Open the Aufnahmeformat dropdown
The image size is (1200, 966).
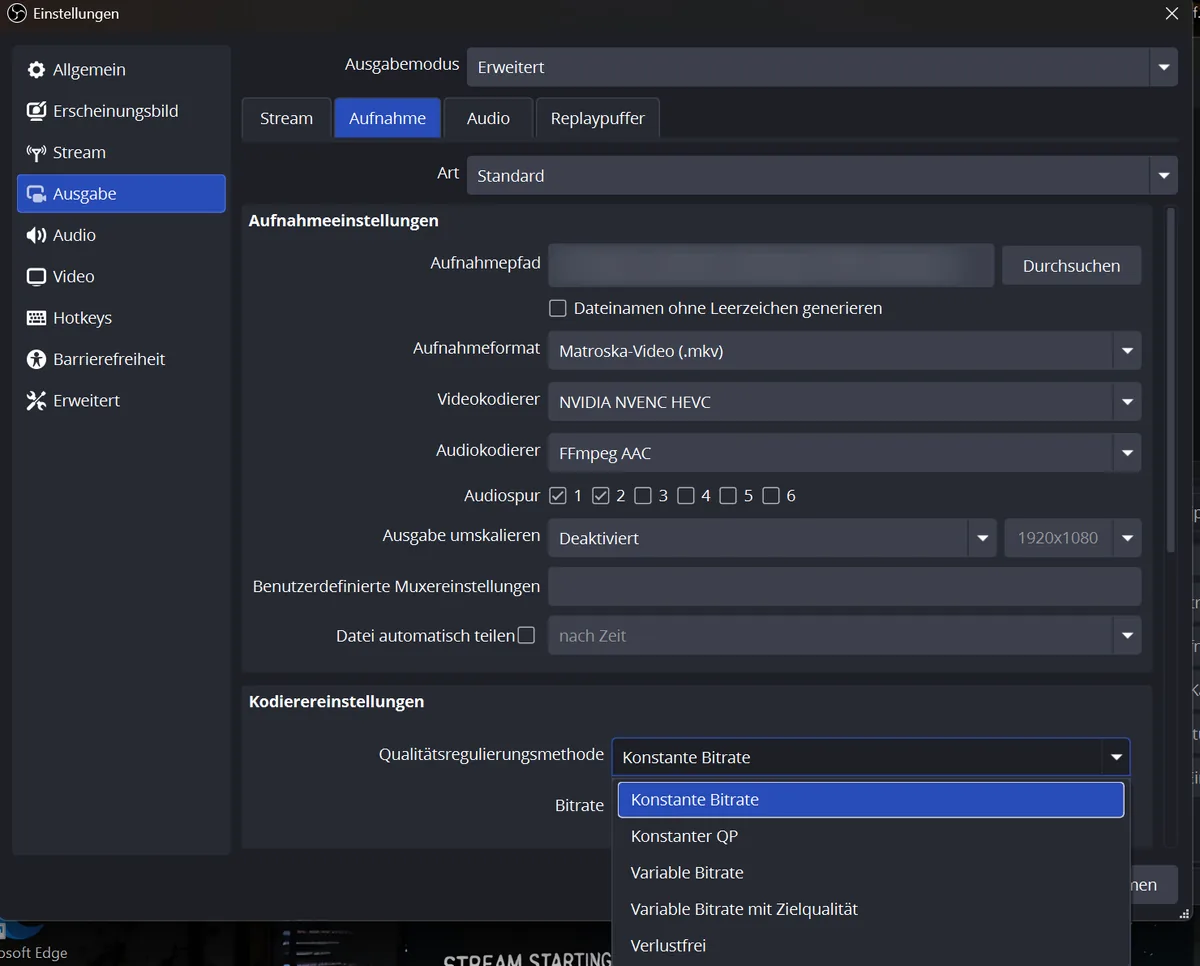click(844, 351)
